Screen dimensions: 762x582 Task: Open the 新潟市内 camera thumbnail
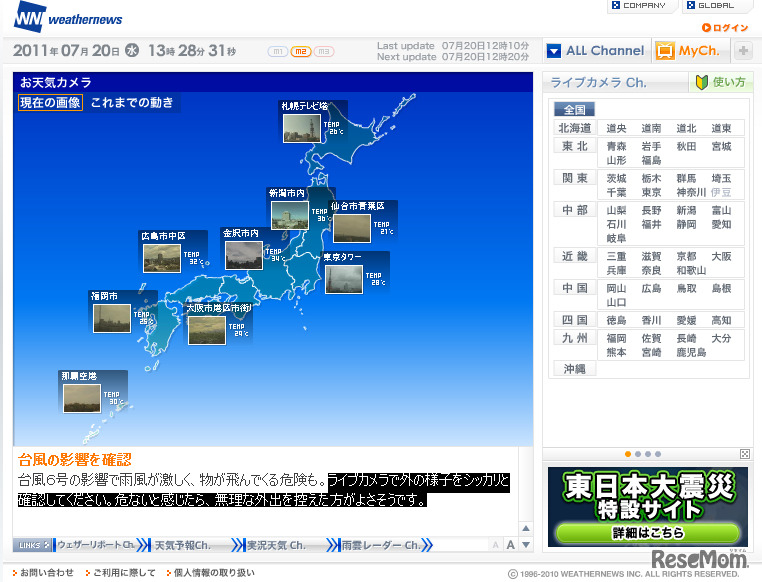point(290,215)
